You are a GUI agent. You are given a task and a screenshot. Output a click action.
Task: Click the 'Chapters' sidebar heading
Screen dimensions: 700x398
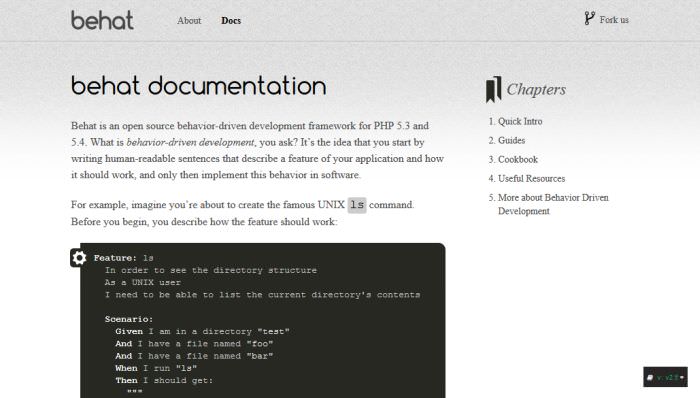[x=536, y=89]
